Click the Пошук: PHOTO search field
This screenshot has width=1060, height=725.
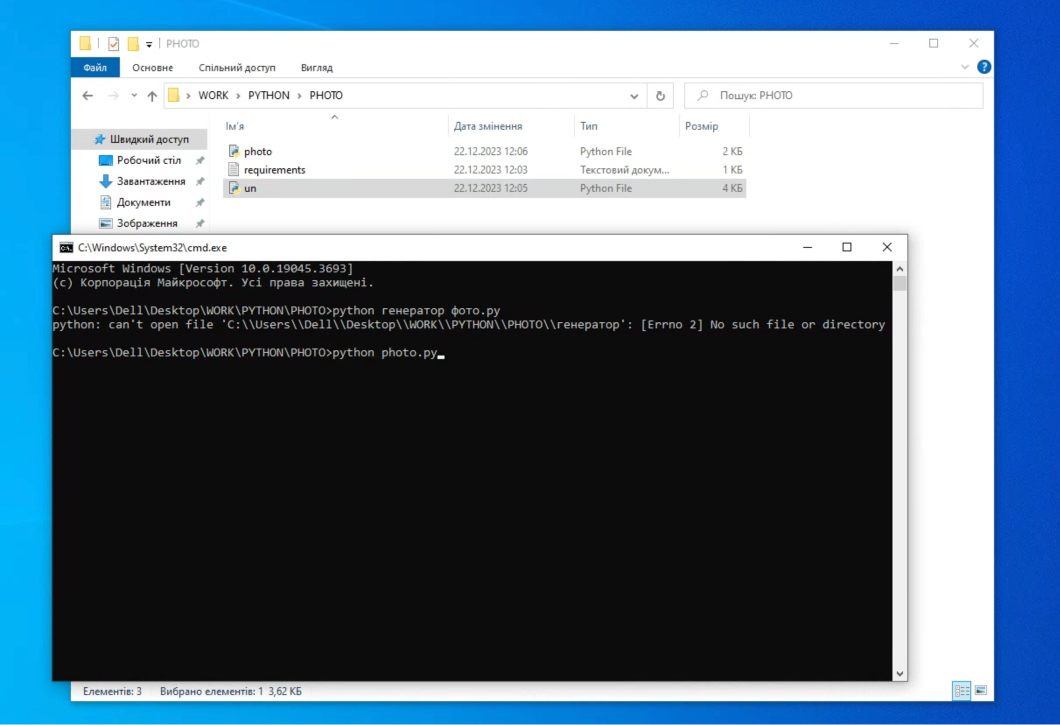pyautogui.click(x=834, y=95)
